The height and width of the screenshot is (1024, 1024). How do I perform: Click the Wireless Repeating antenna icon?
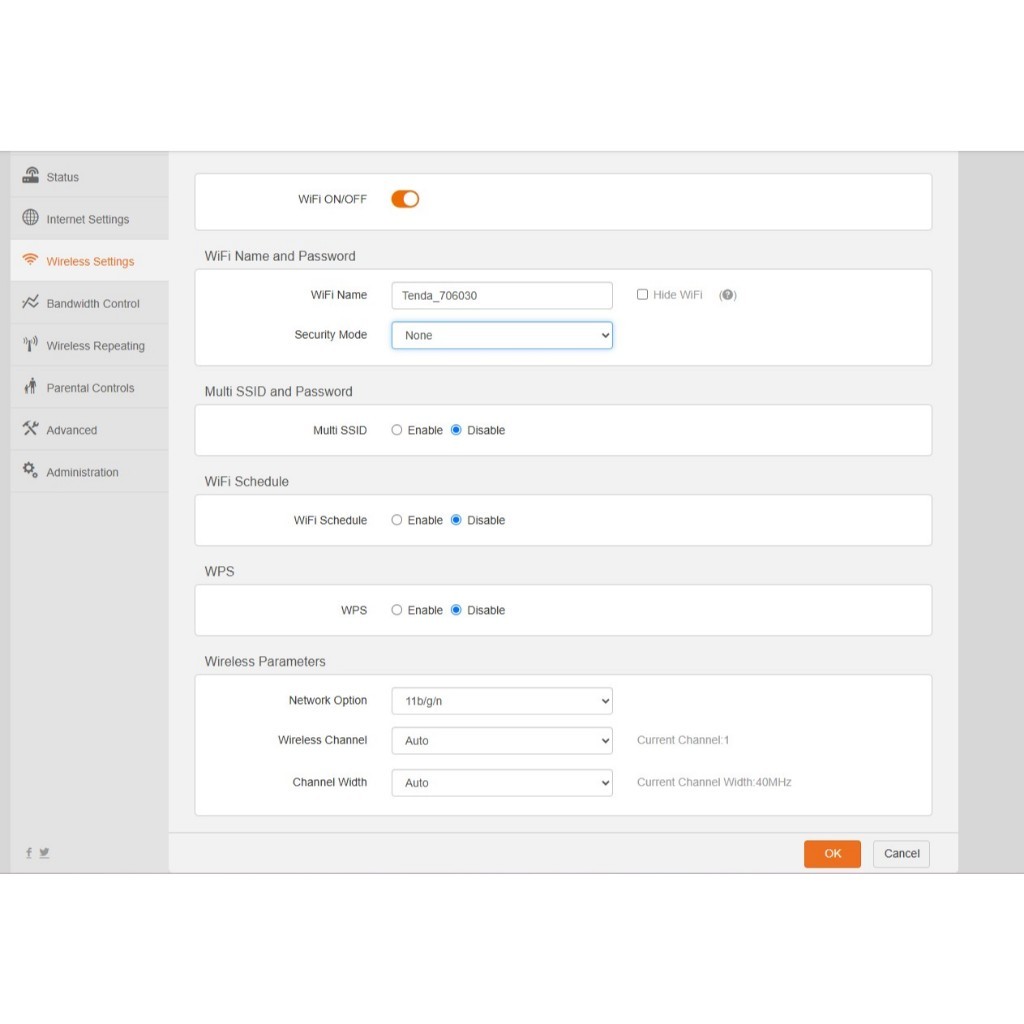[31, 345]
